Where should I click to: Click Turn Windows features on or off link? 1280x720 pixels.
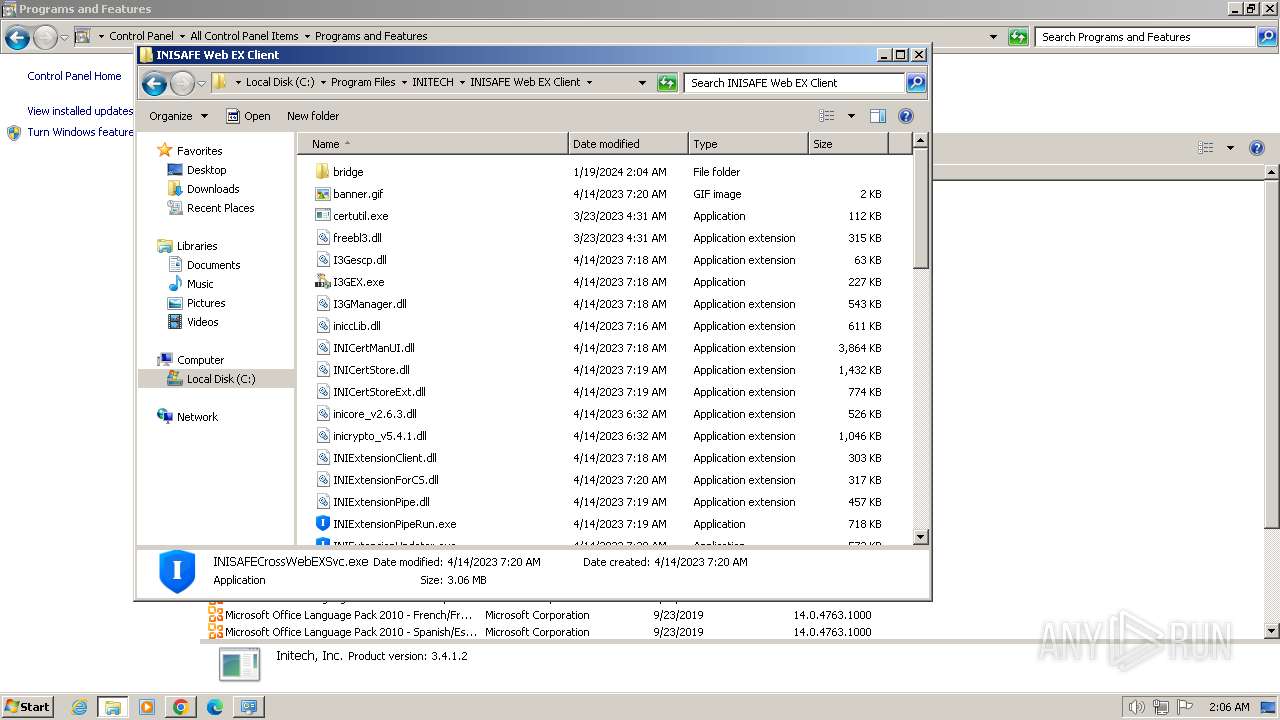point(80,132)
